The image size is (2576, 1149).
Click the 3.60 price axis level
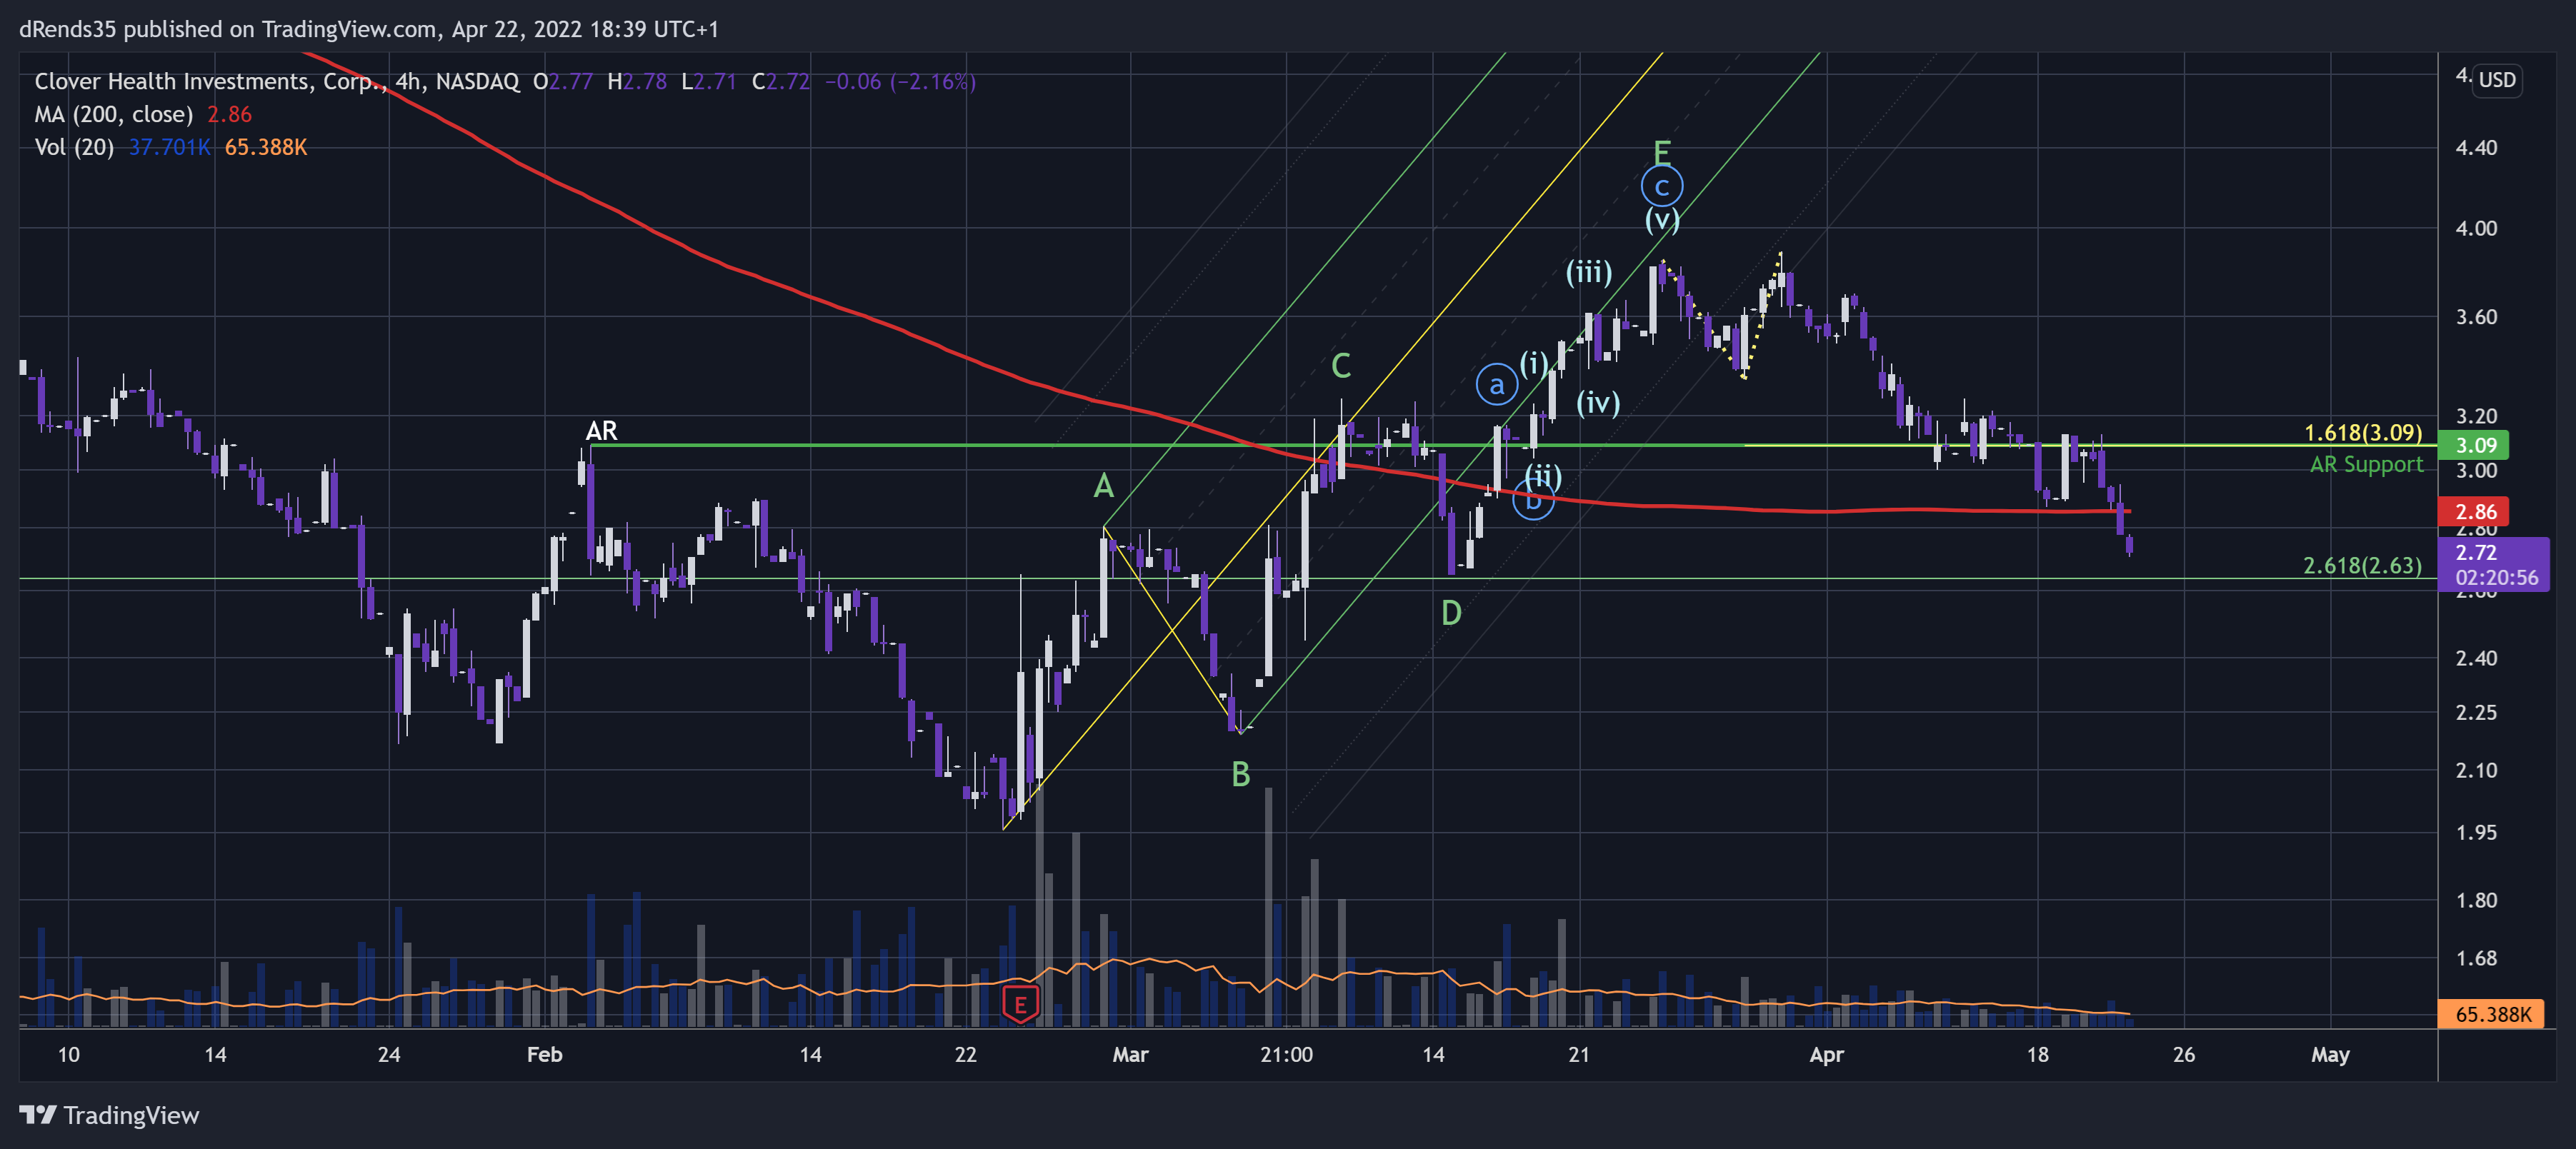2476,317
